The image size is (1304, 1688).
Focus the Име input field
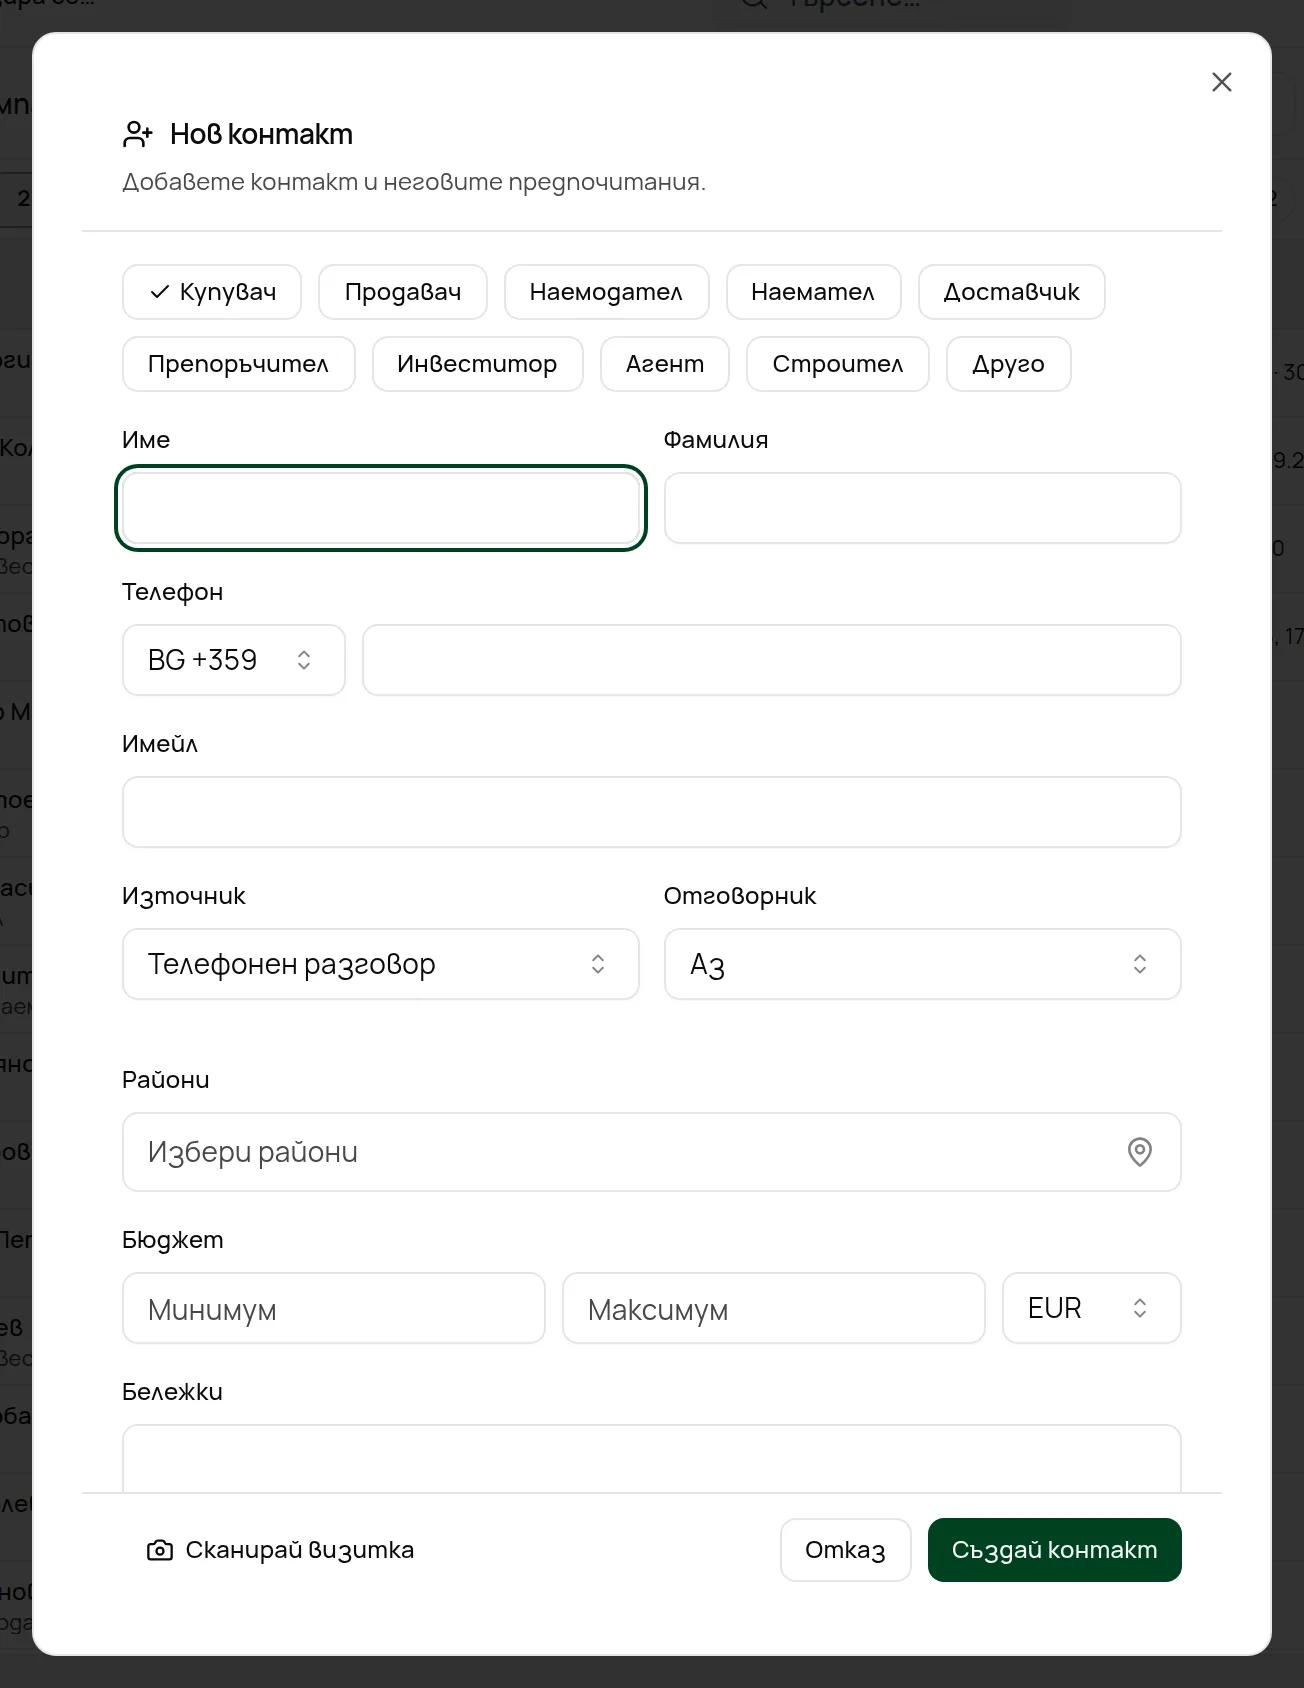(381, 508)
